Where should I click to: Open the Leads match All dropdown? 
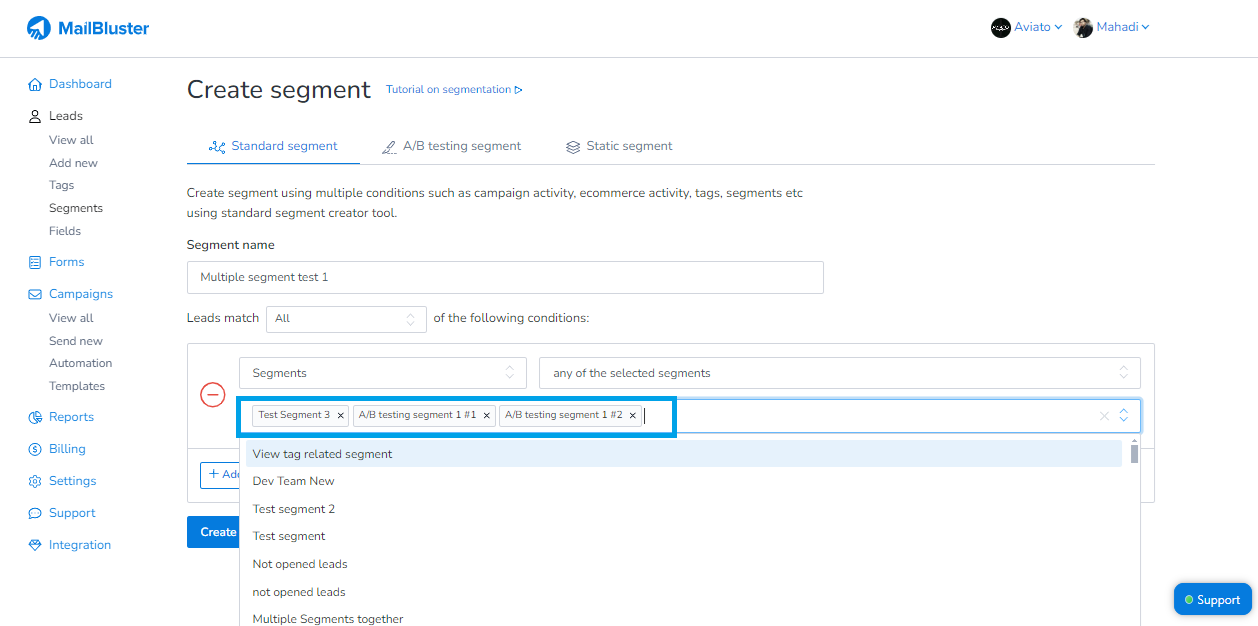346,319
